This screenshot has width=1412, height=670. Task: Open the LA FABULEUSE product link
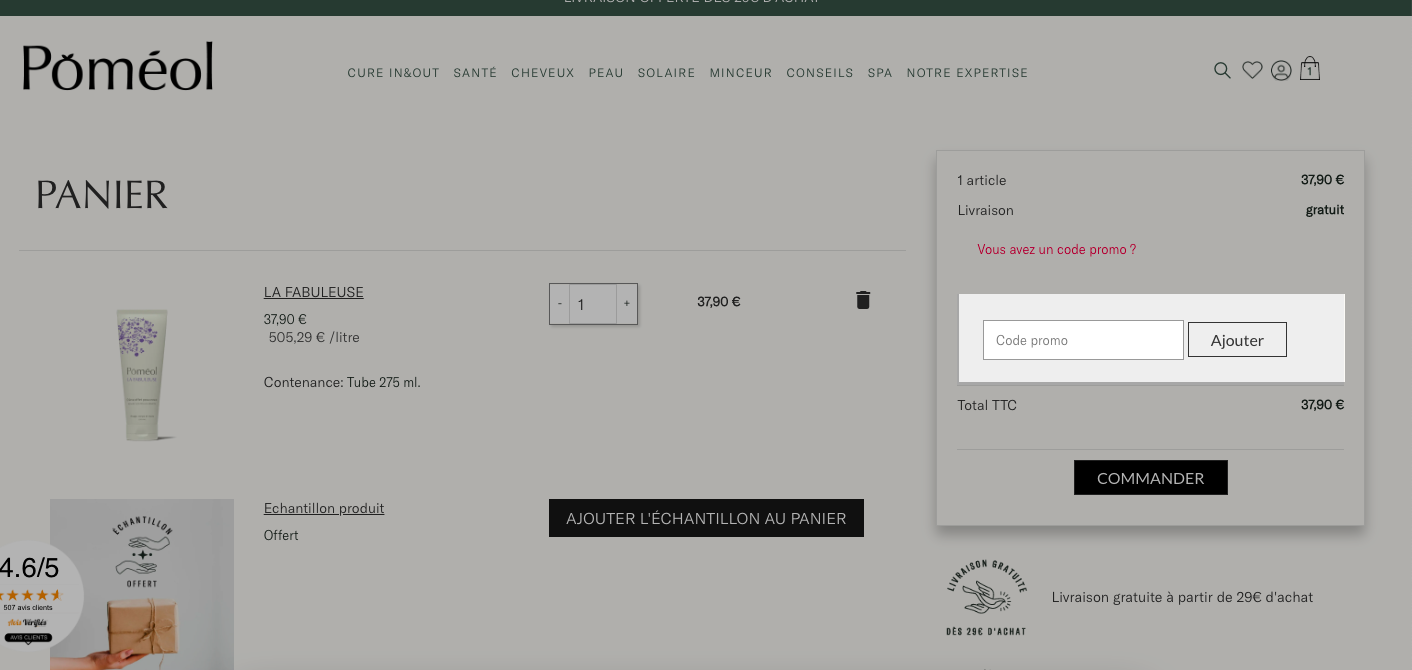[314, 292]
